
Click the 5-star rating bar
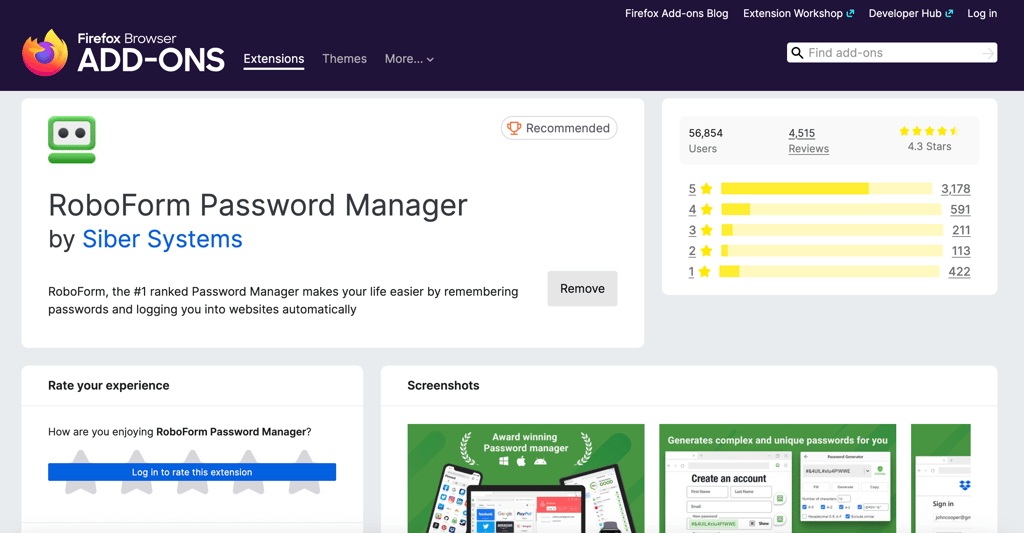click(x=826, y=189)
